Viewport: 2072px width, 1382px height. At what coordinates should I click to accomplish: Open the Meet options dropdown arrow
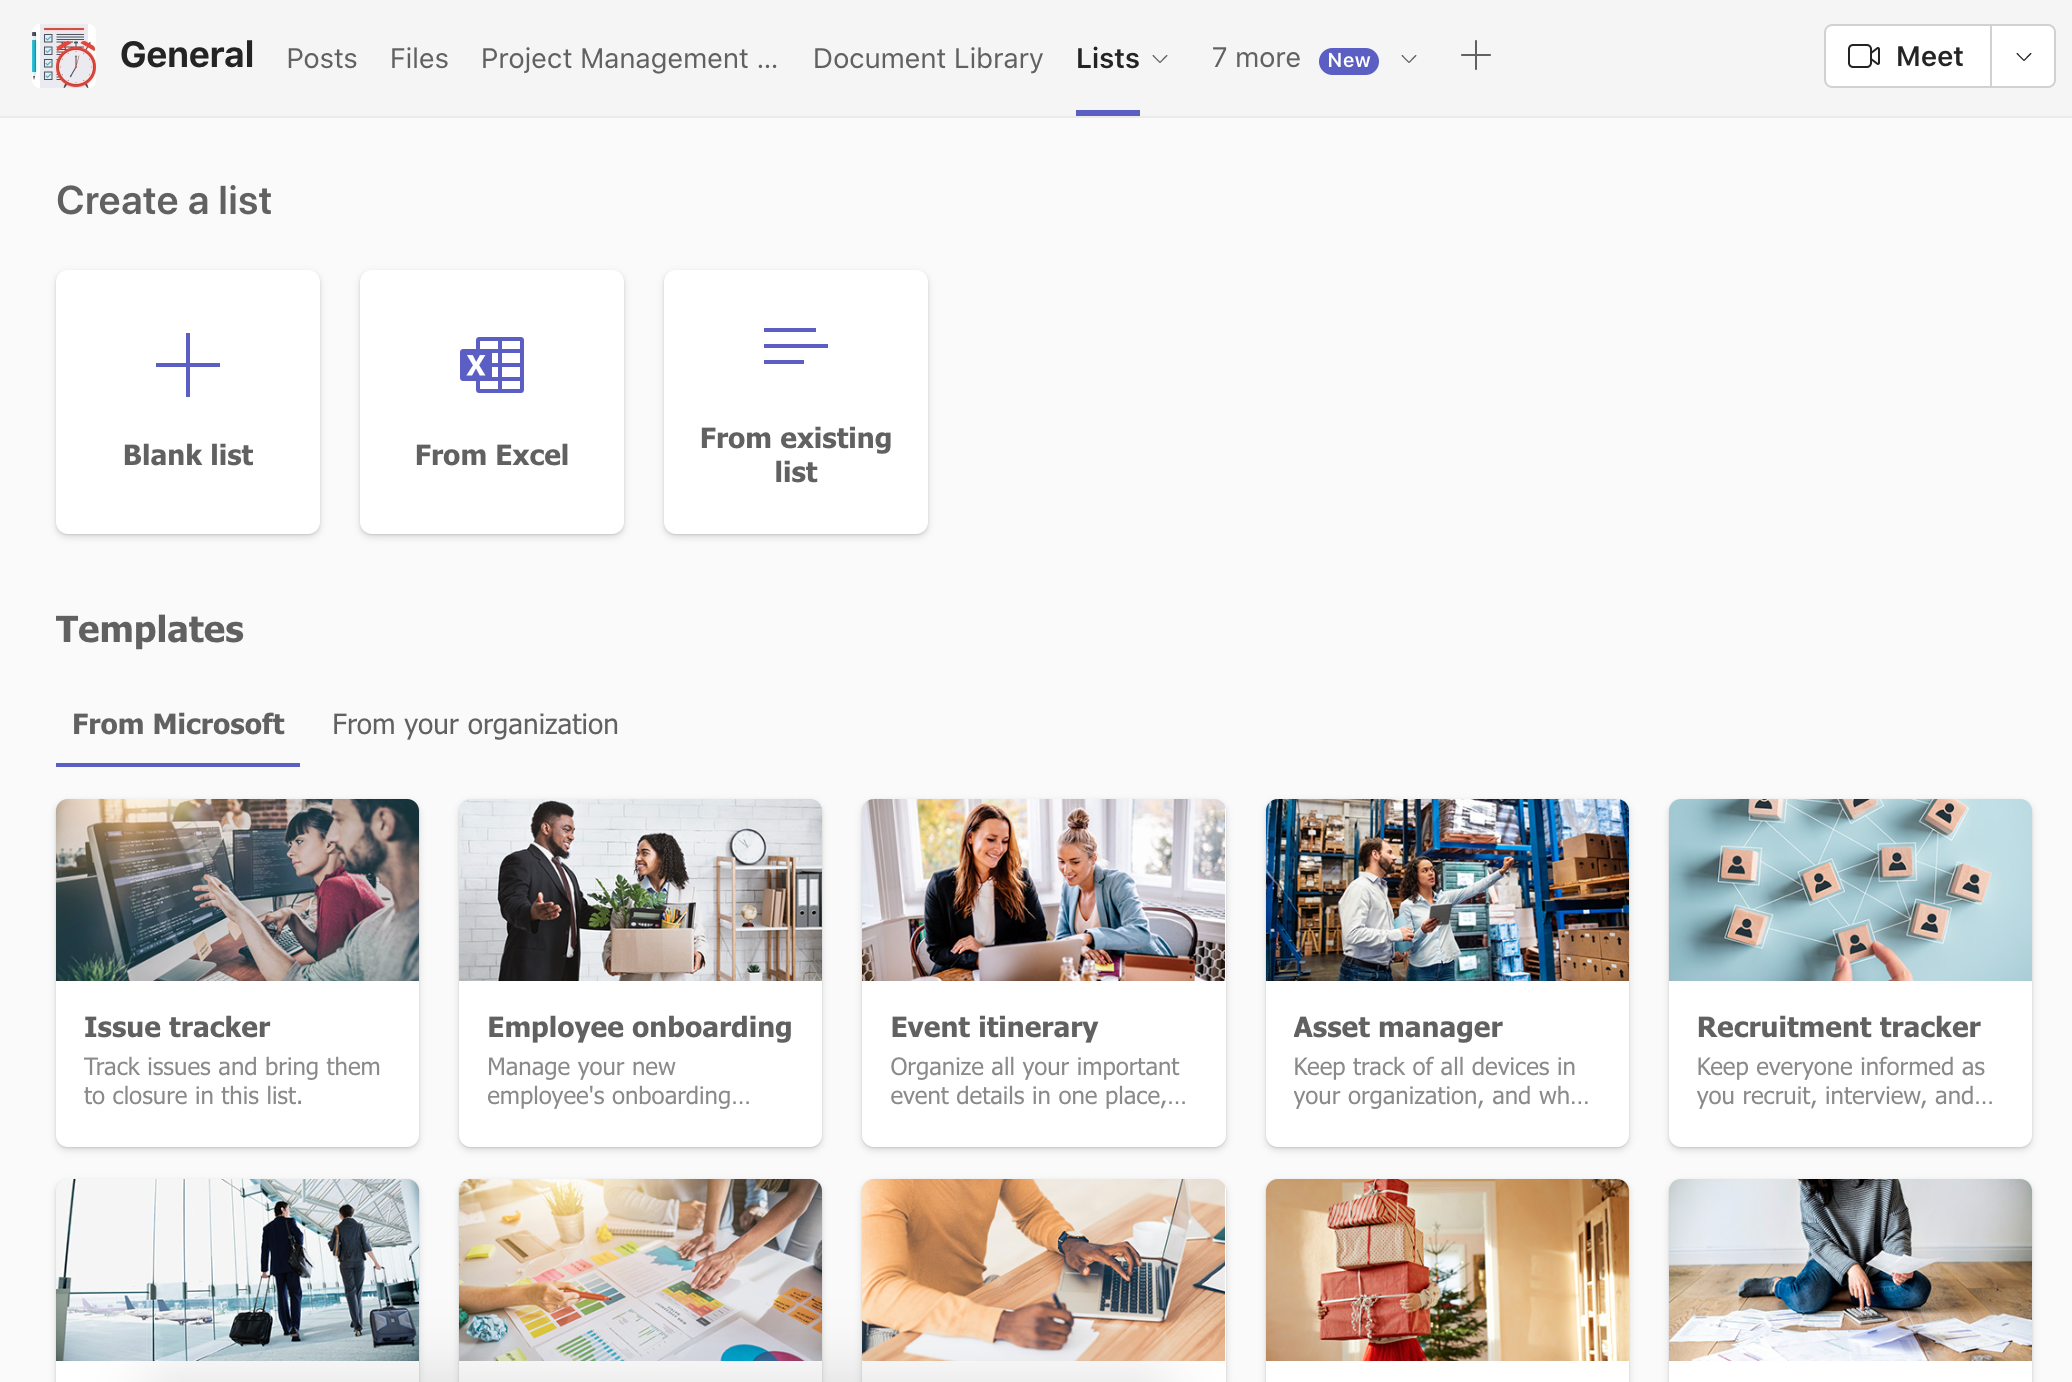pyautogui.click(x=2023, y=57)
